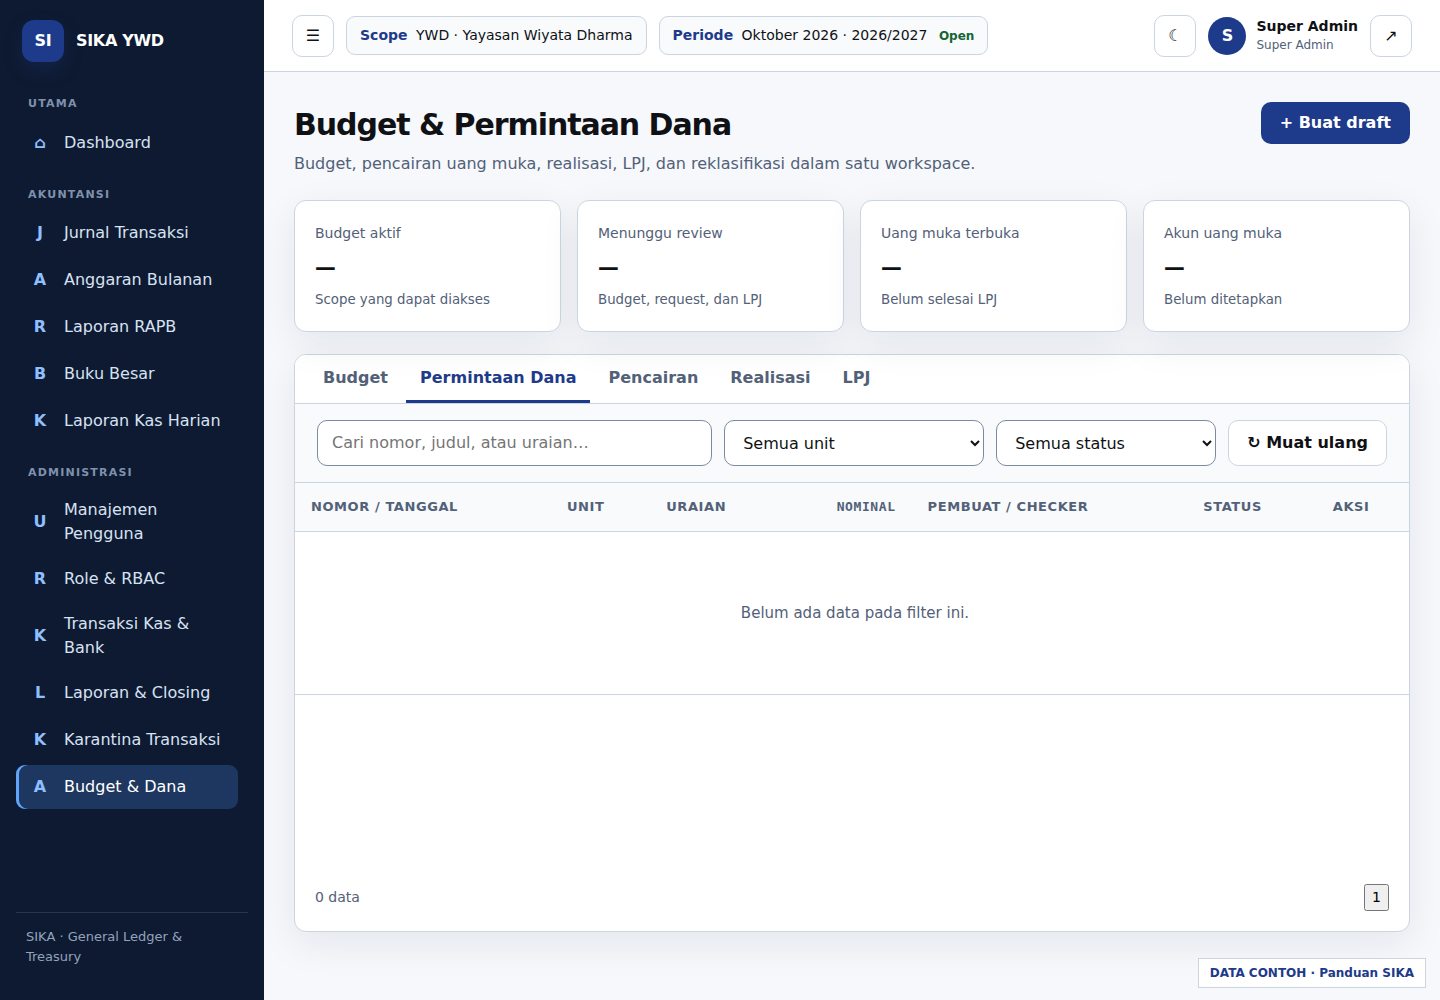
Task: Click the Muat ulang button
Action: coord(1307,443)
